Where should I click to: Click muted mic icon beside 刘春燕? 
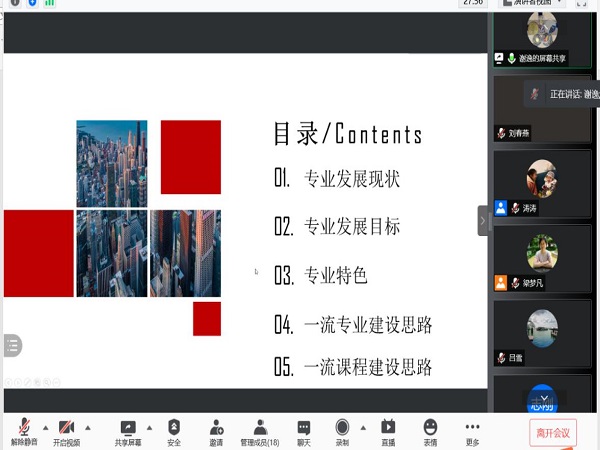501,133
